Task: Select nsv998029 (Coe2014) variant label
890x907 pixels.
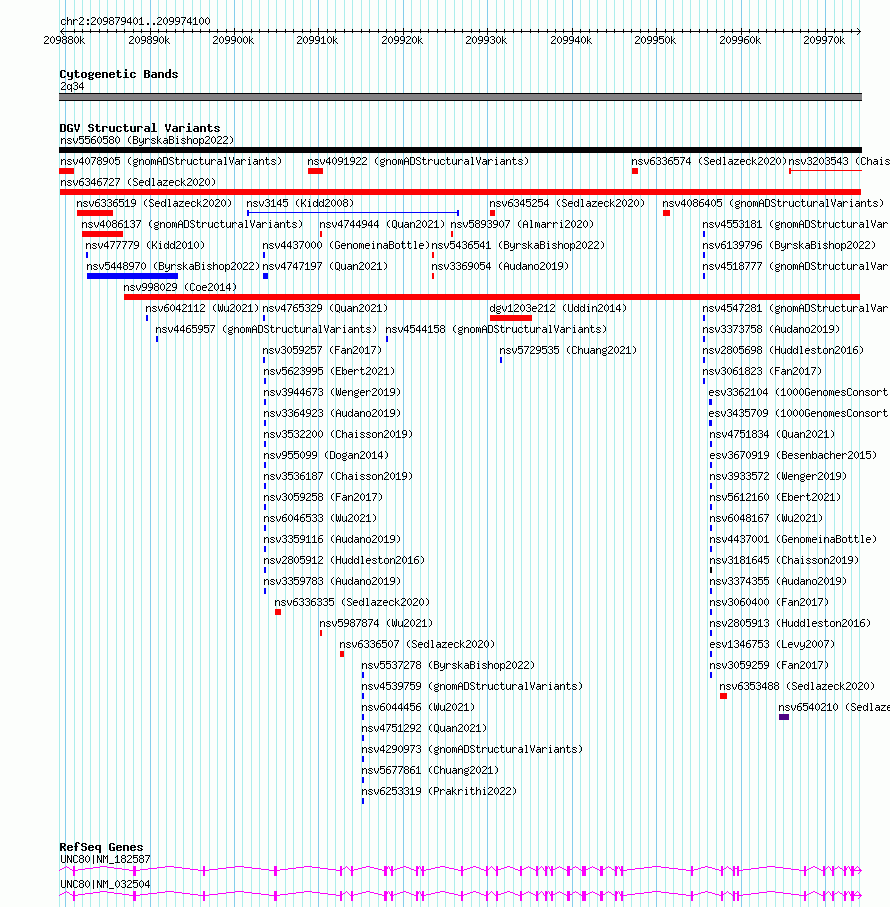Action: tap(180, 287)
